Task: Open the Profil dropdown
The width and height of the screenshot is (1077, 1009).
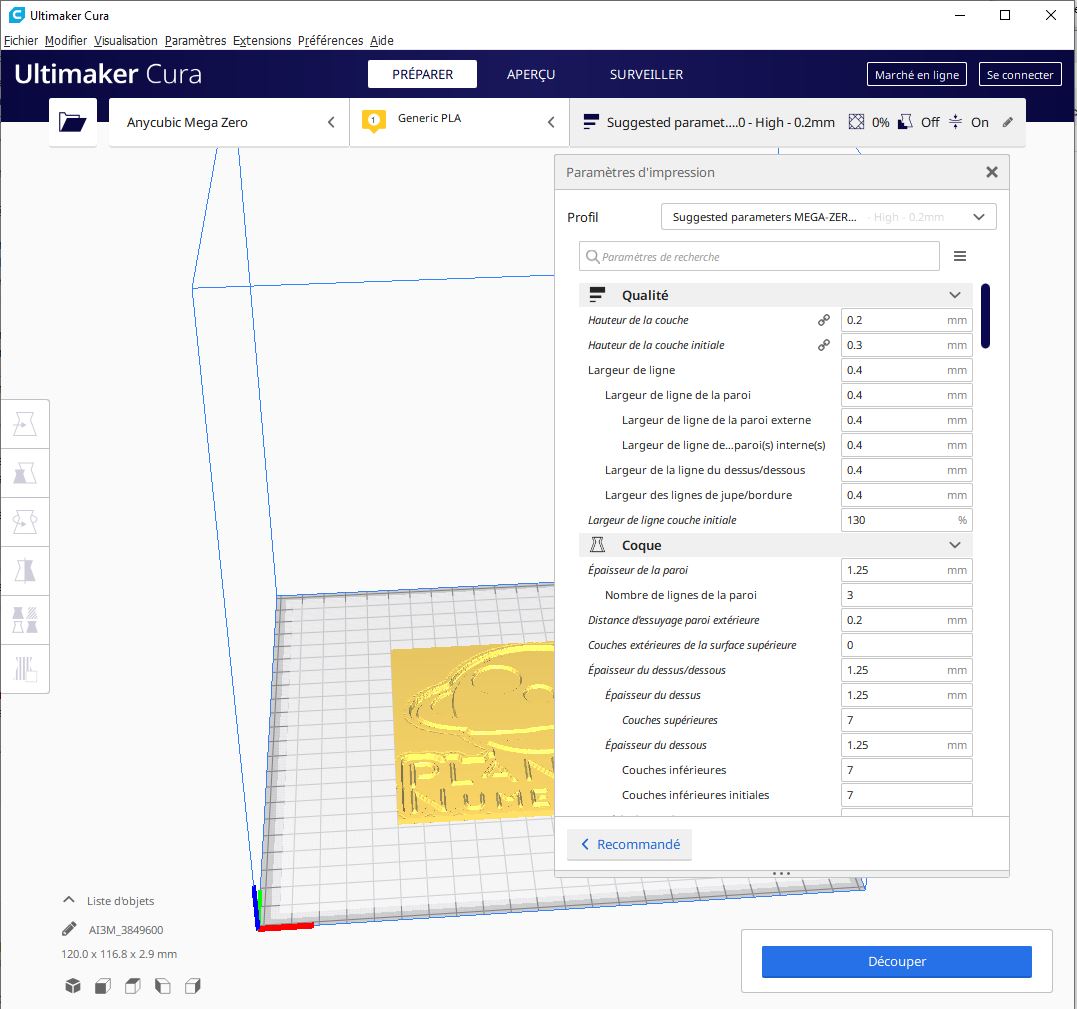Action: tap(828, 217)
